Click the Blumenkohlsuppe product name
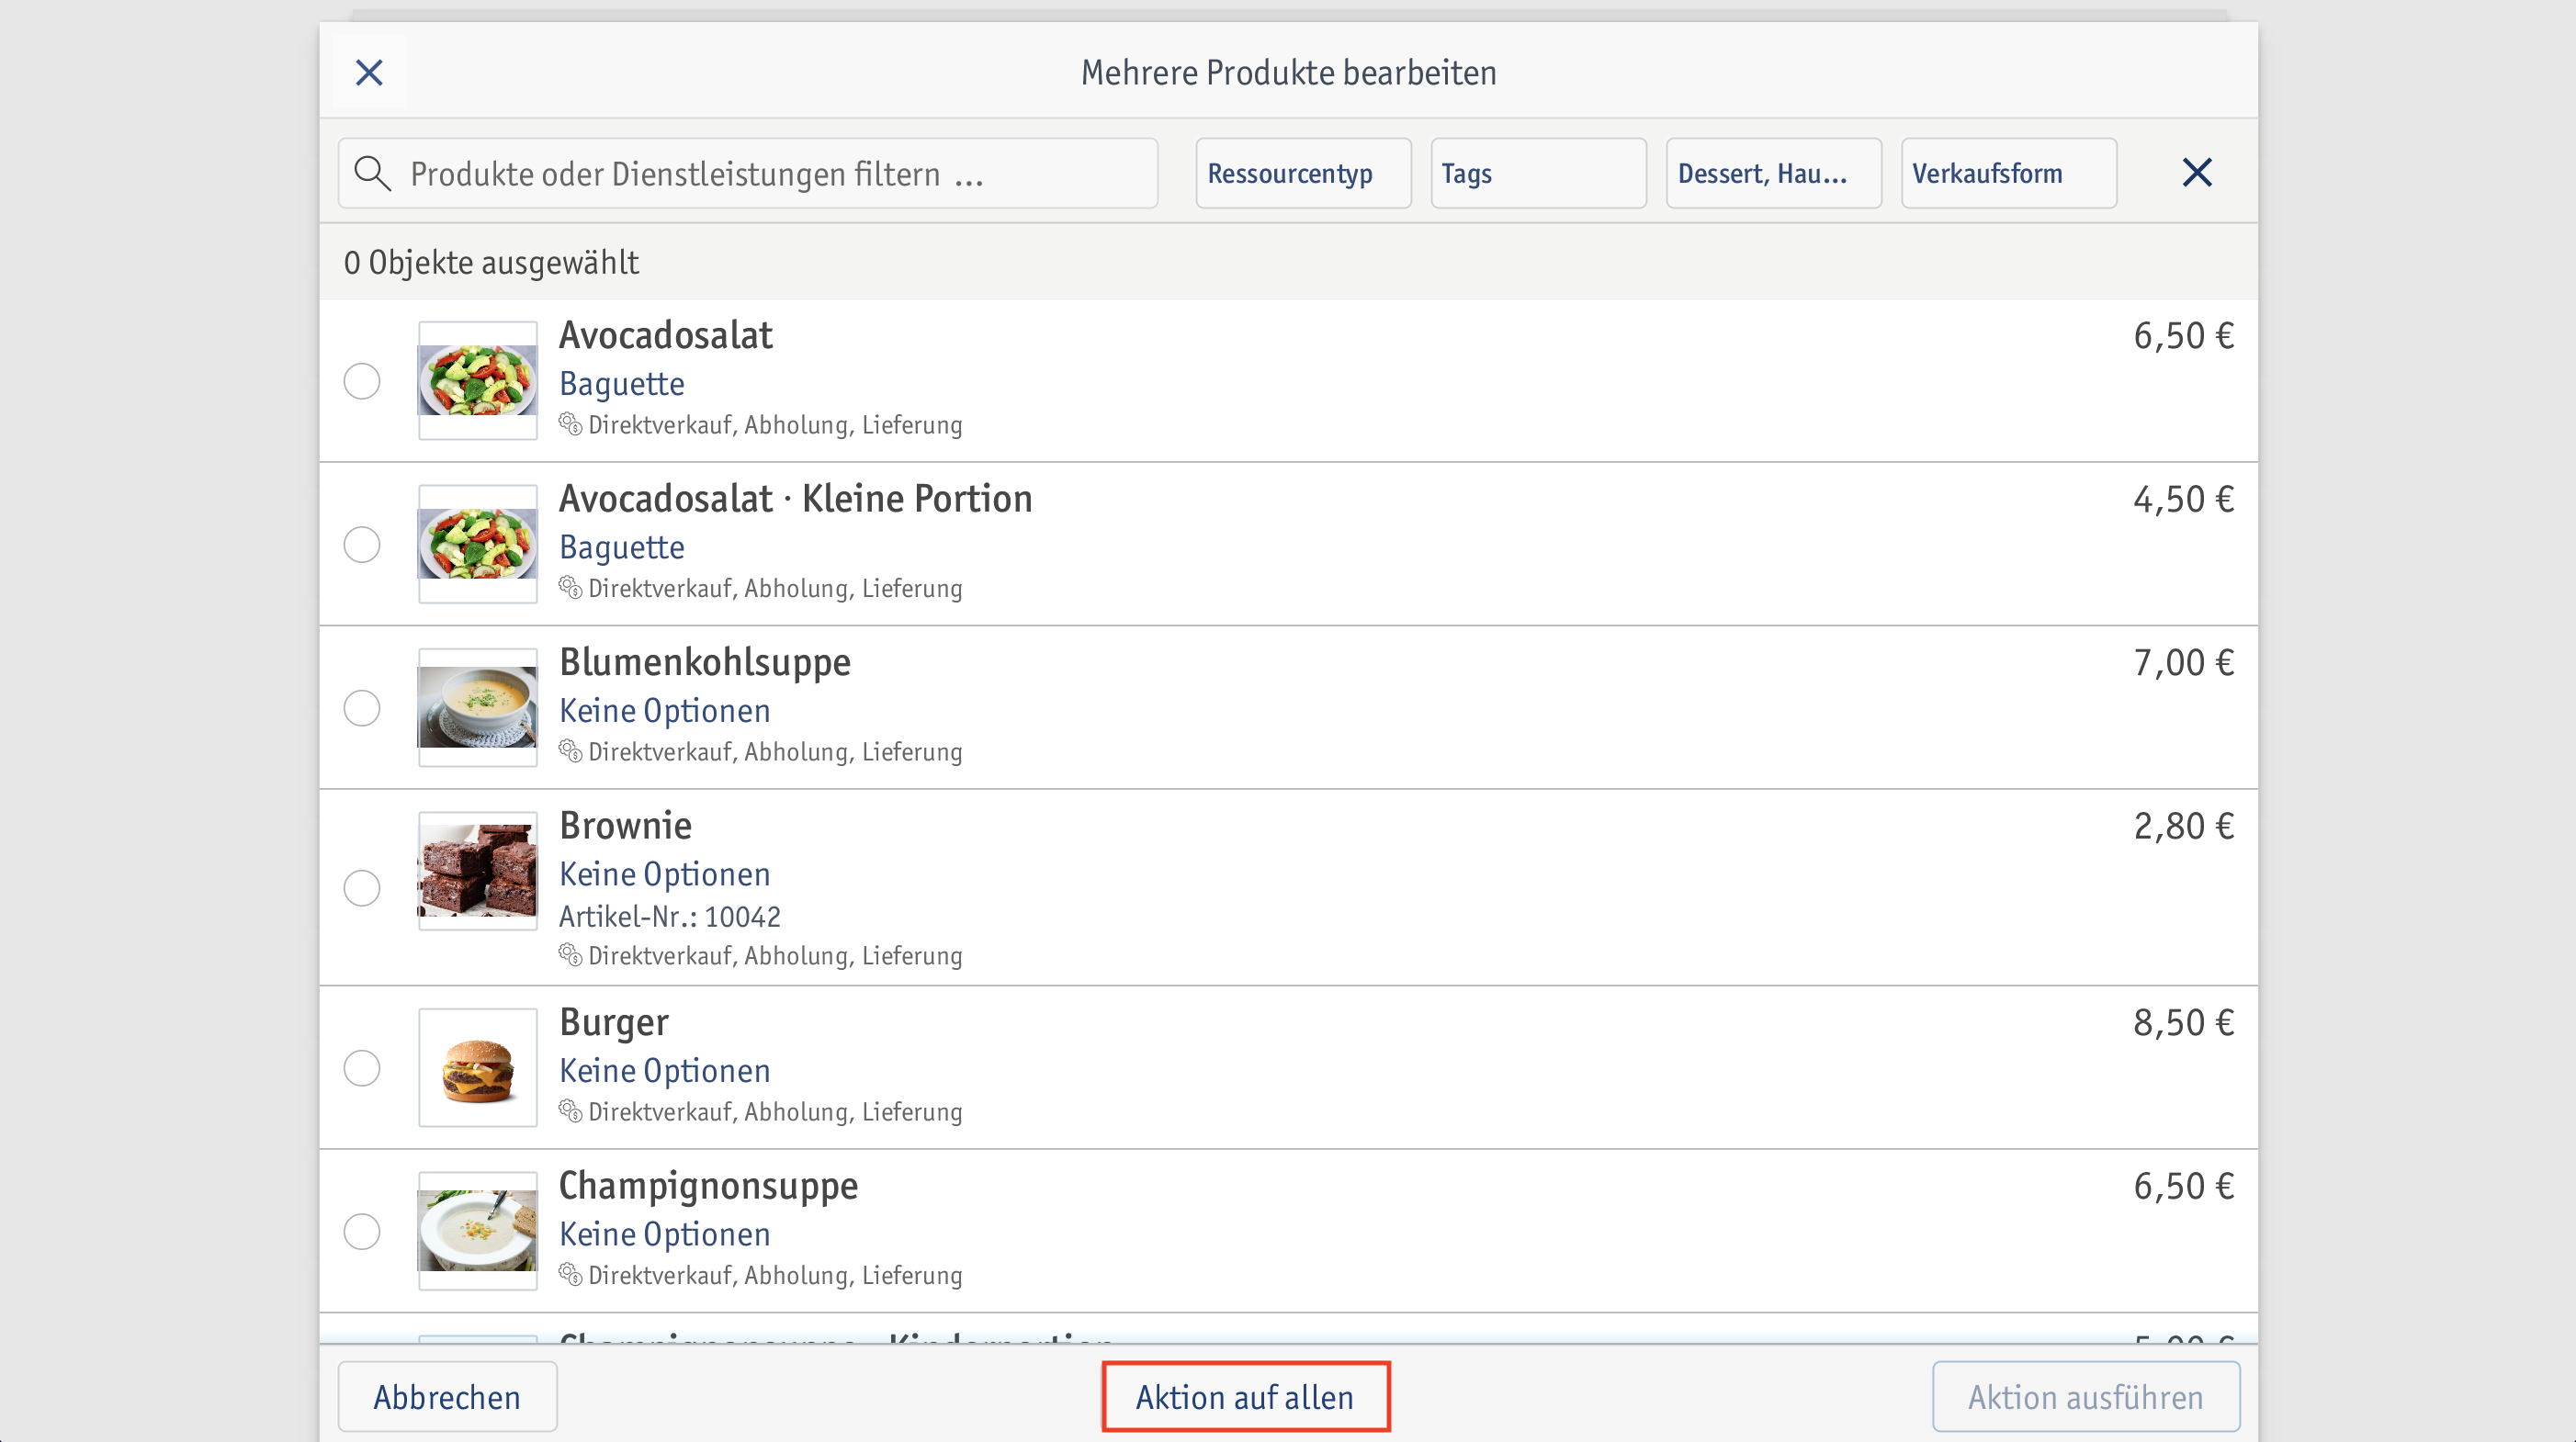Screen dimensions: 2576x1442 [x=704, y=662]
